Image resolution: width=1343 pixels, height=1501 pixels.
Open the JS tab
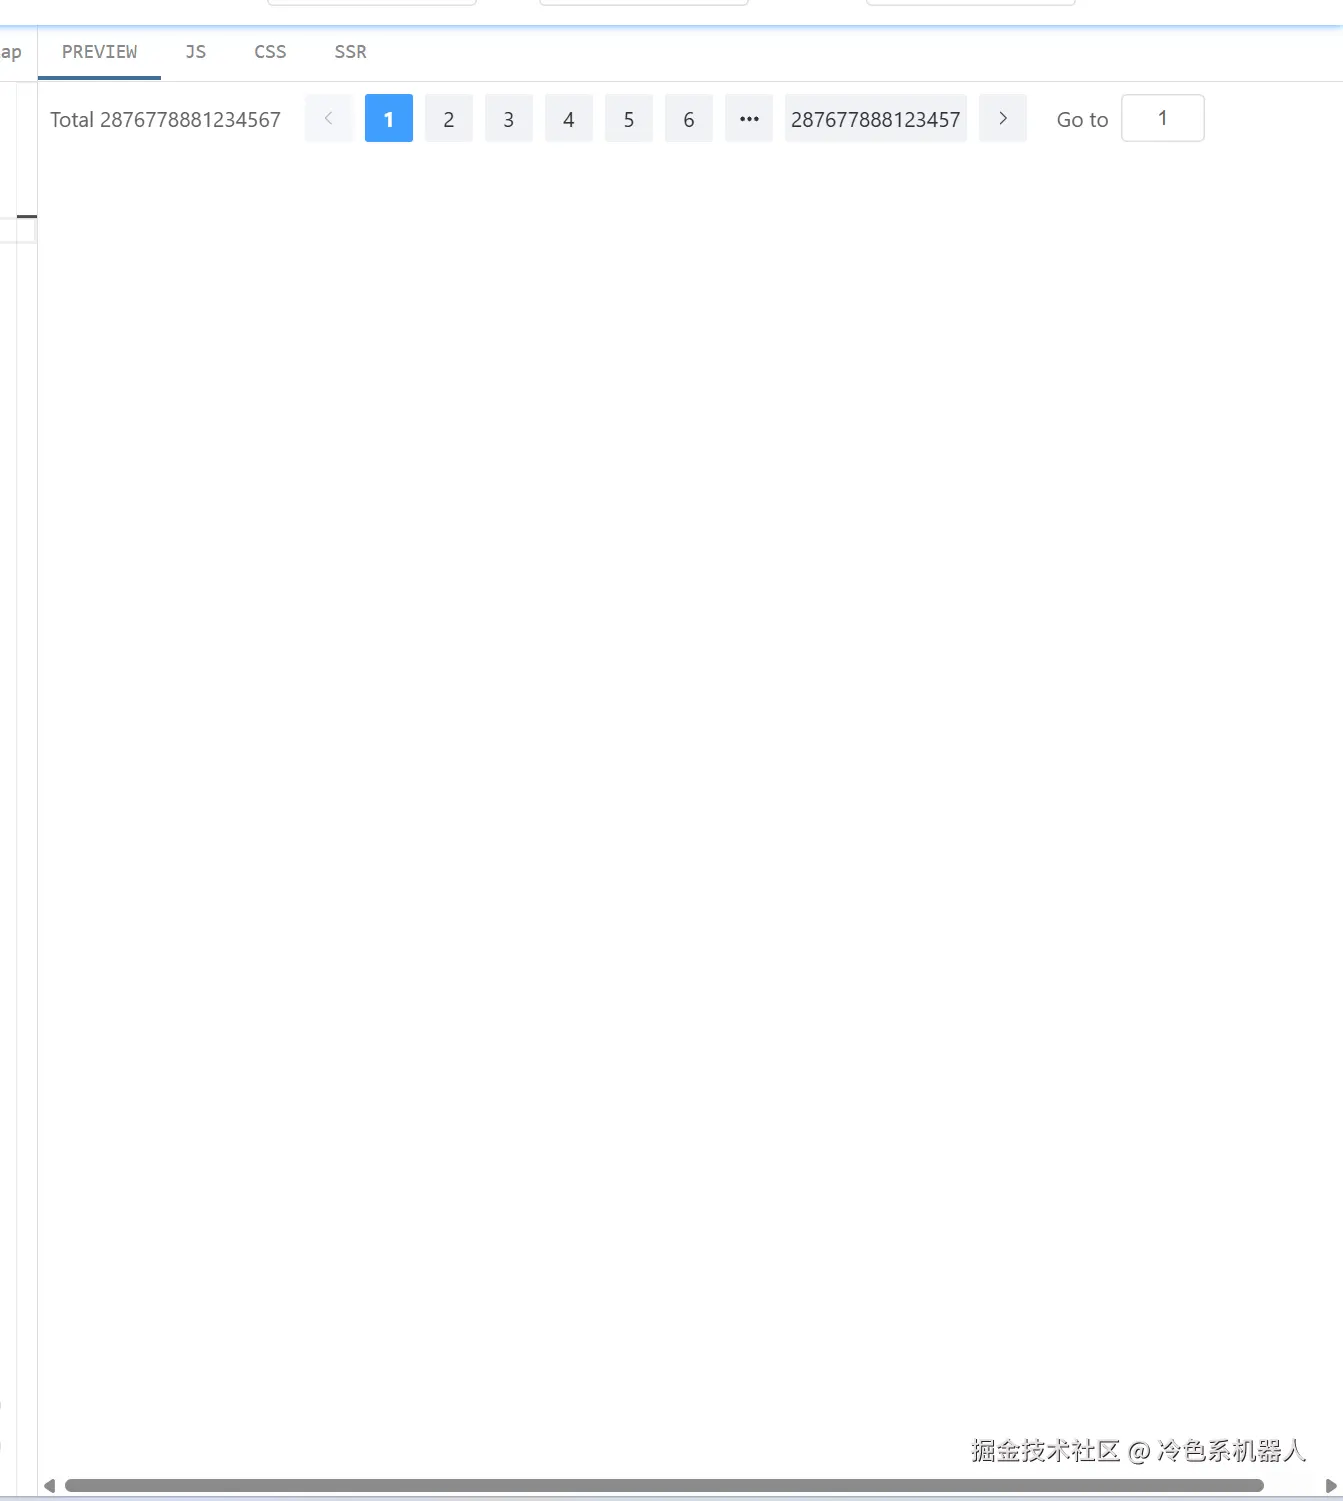pos(195,52)
